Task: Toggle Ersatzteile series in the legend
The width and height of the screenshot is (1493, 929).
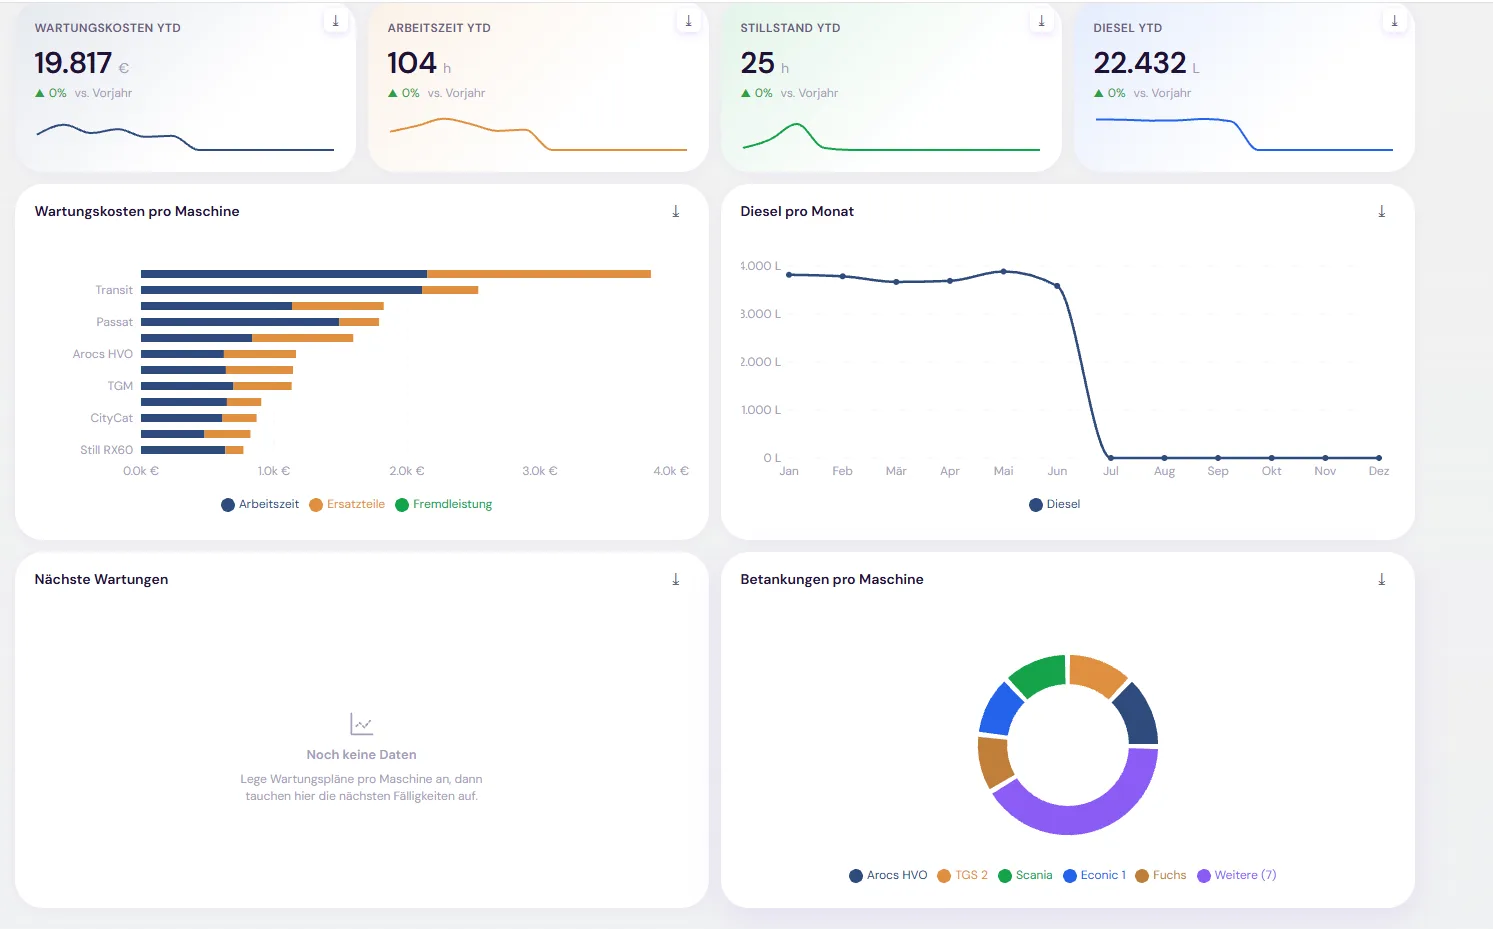Action: click(x=347, y=504)
